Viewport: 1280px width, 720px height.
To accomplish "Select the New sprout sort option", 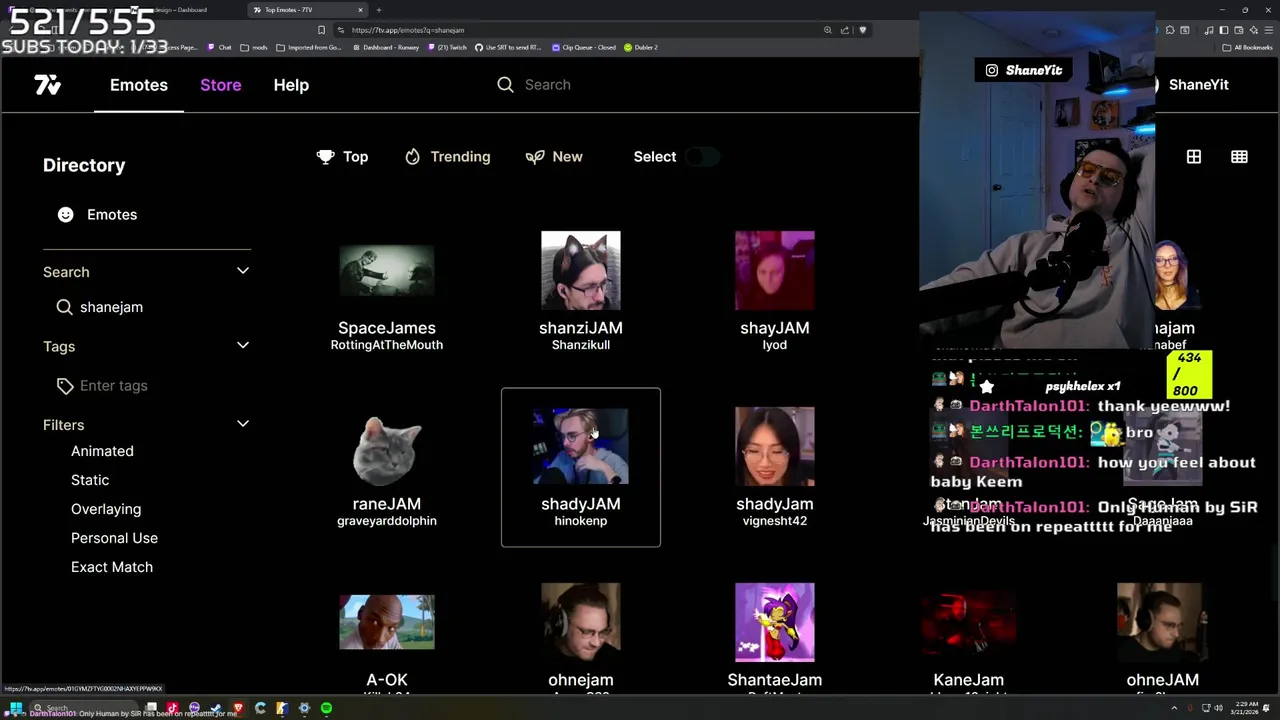I will point(554,157).
